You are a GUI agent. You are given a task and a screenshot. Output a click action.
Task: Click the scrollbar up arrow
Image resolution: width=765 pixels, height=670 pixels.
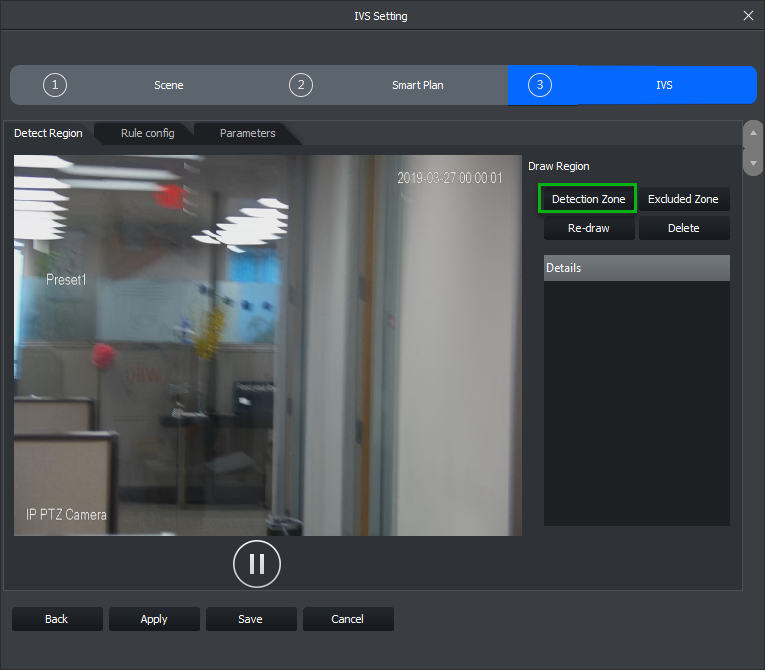coord(753,131)
